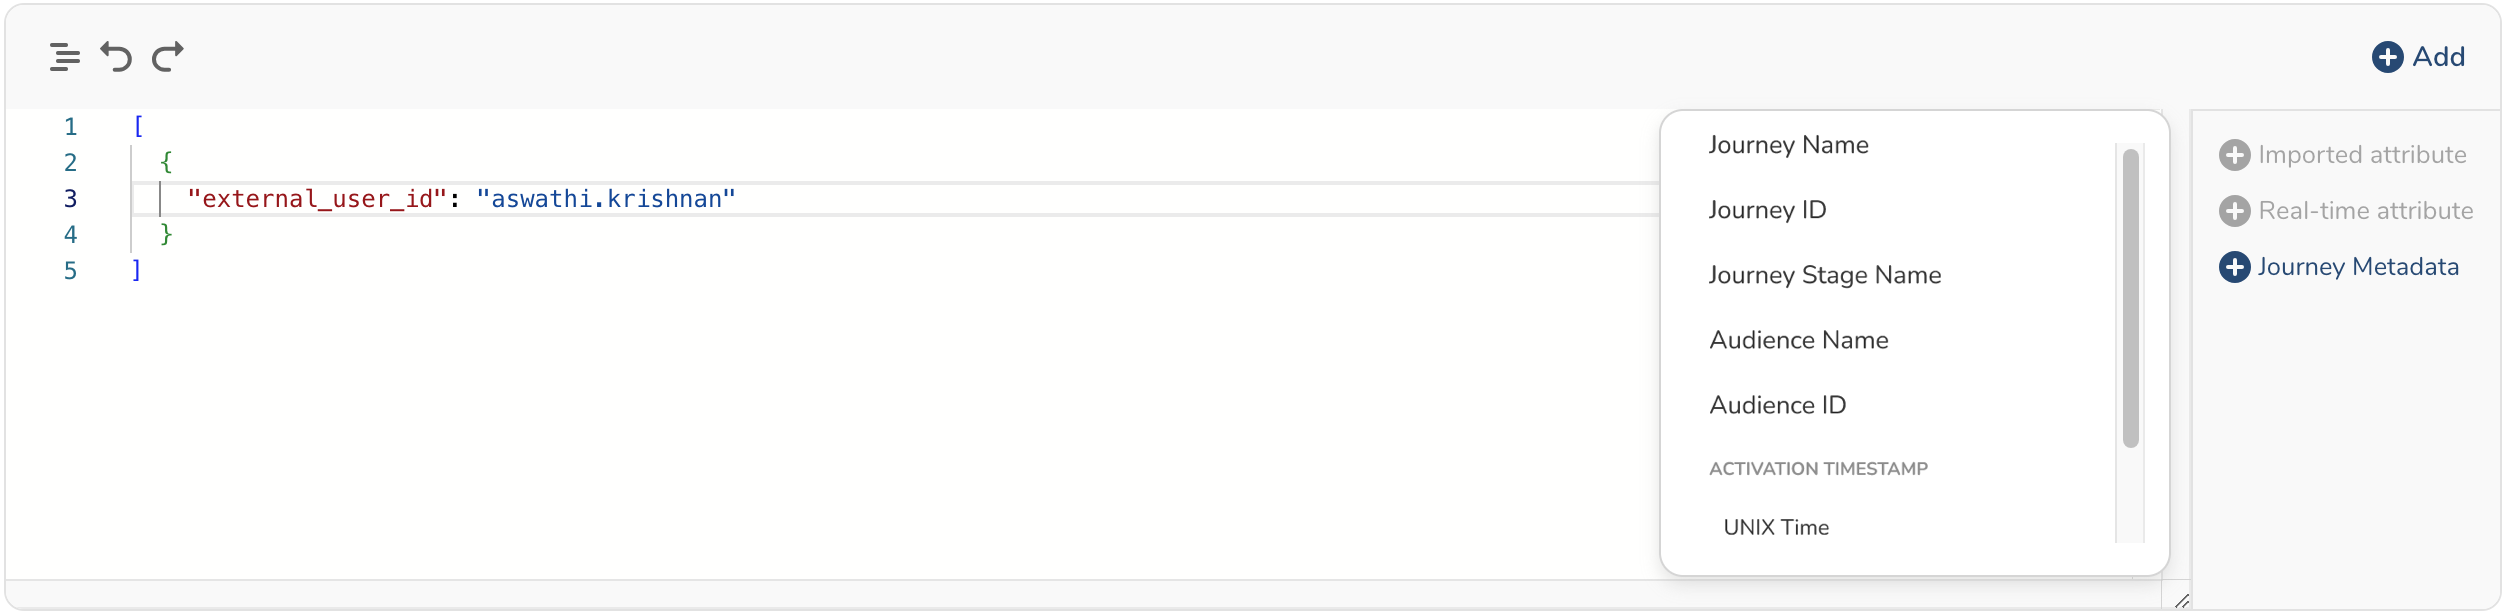Click the Imported attribute text option
Screen dimensions: 2520x616
[2361, 155]
